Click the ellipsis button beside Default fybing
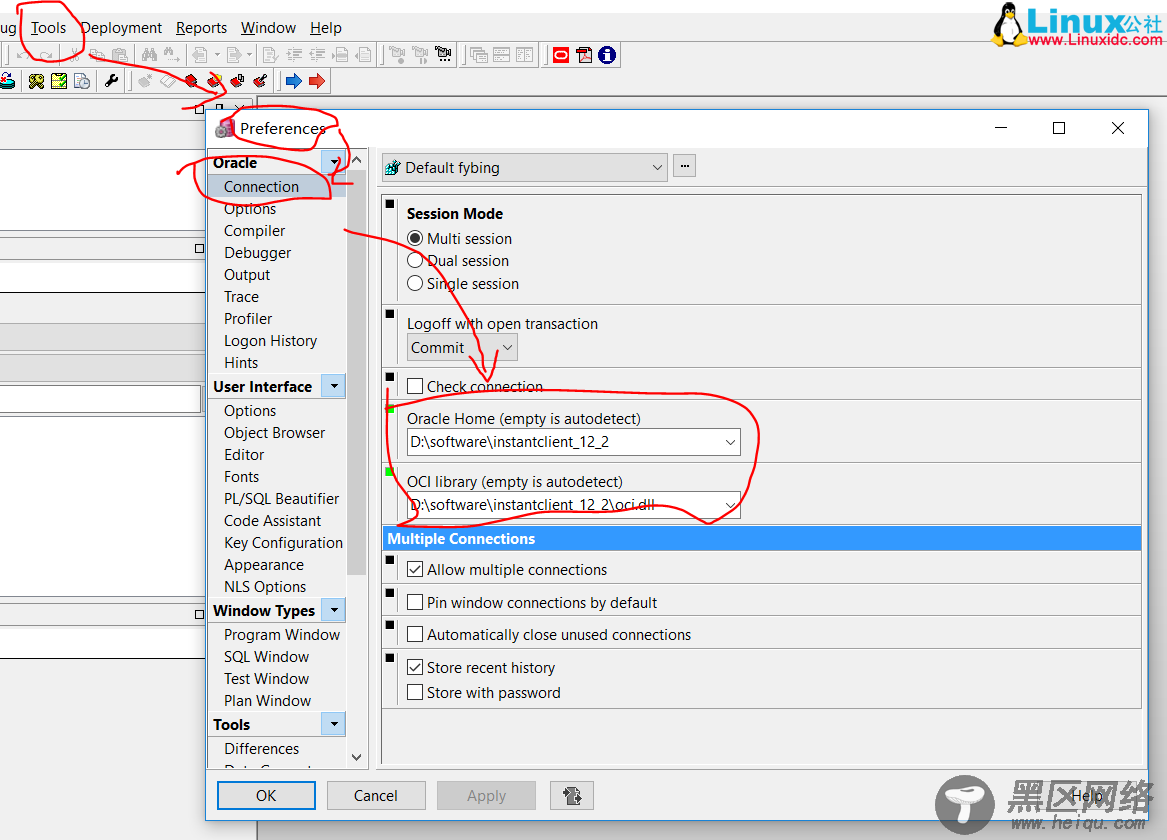 click(x=684, y=166)
